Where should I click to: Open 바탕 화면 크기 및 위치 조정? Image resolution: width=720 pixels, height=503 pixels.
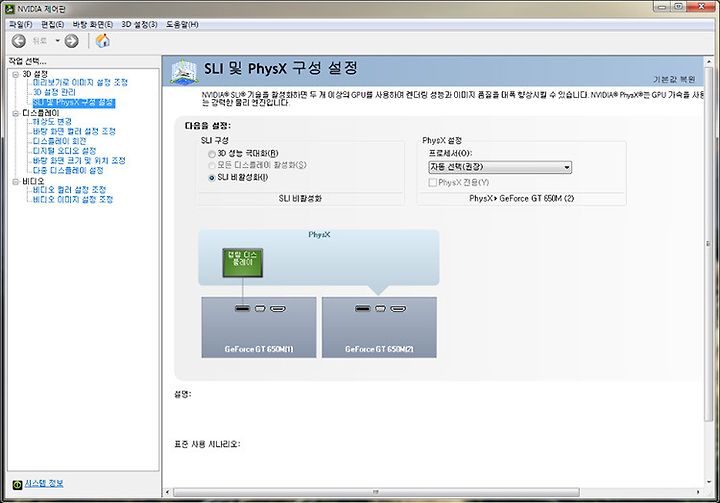pos(79,161)
